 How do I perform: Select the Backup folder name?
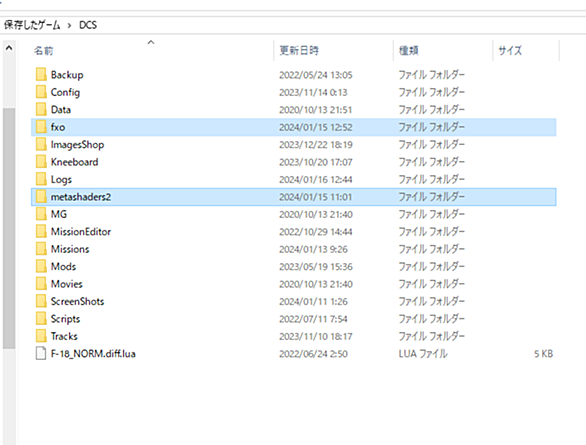(67, 75)
